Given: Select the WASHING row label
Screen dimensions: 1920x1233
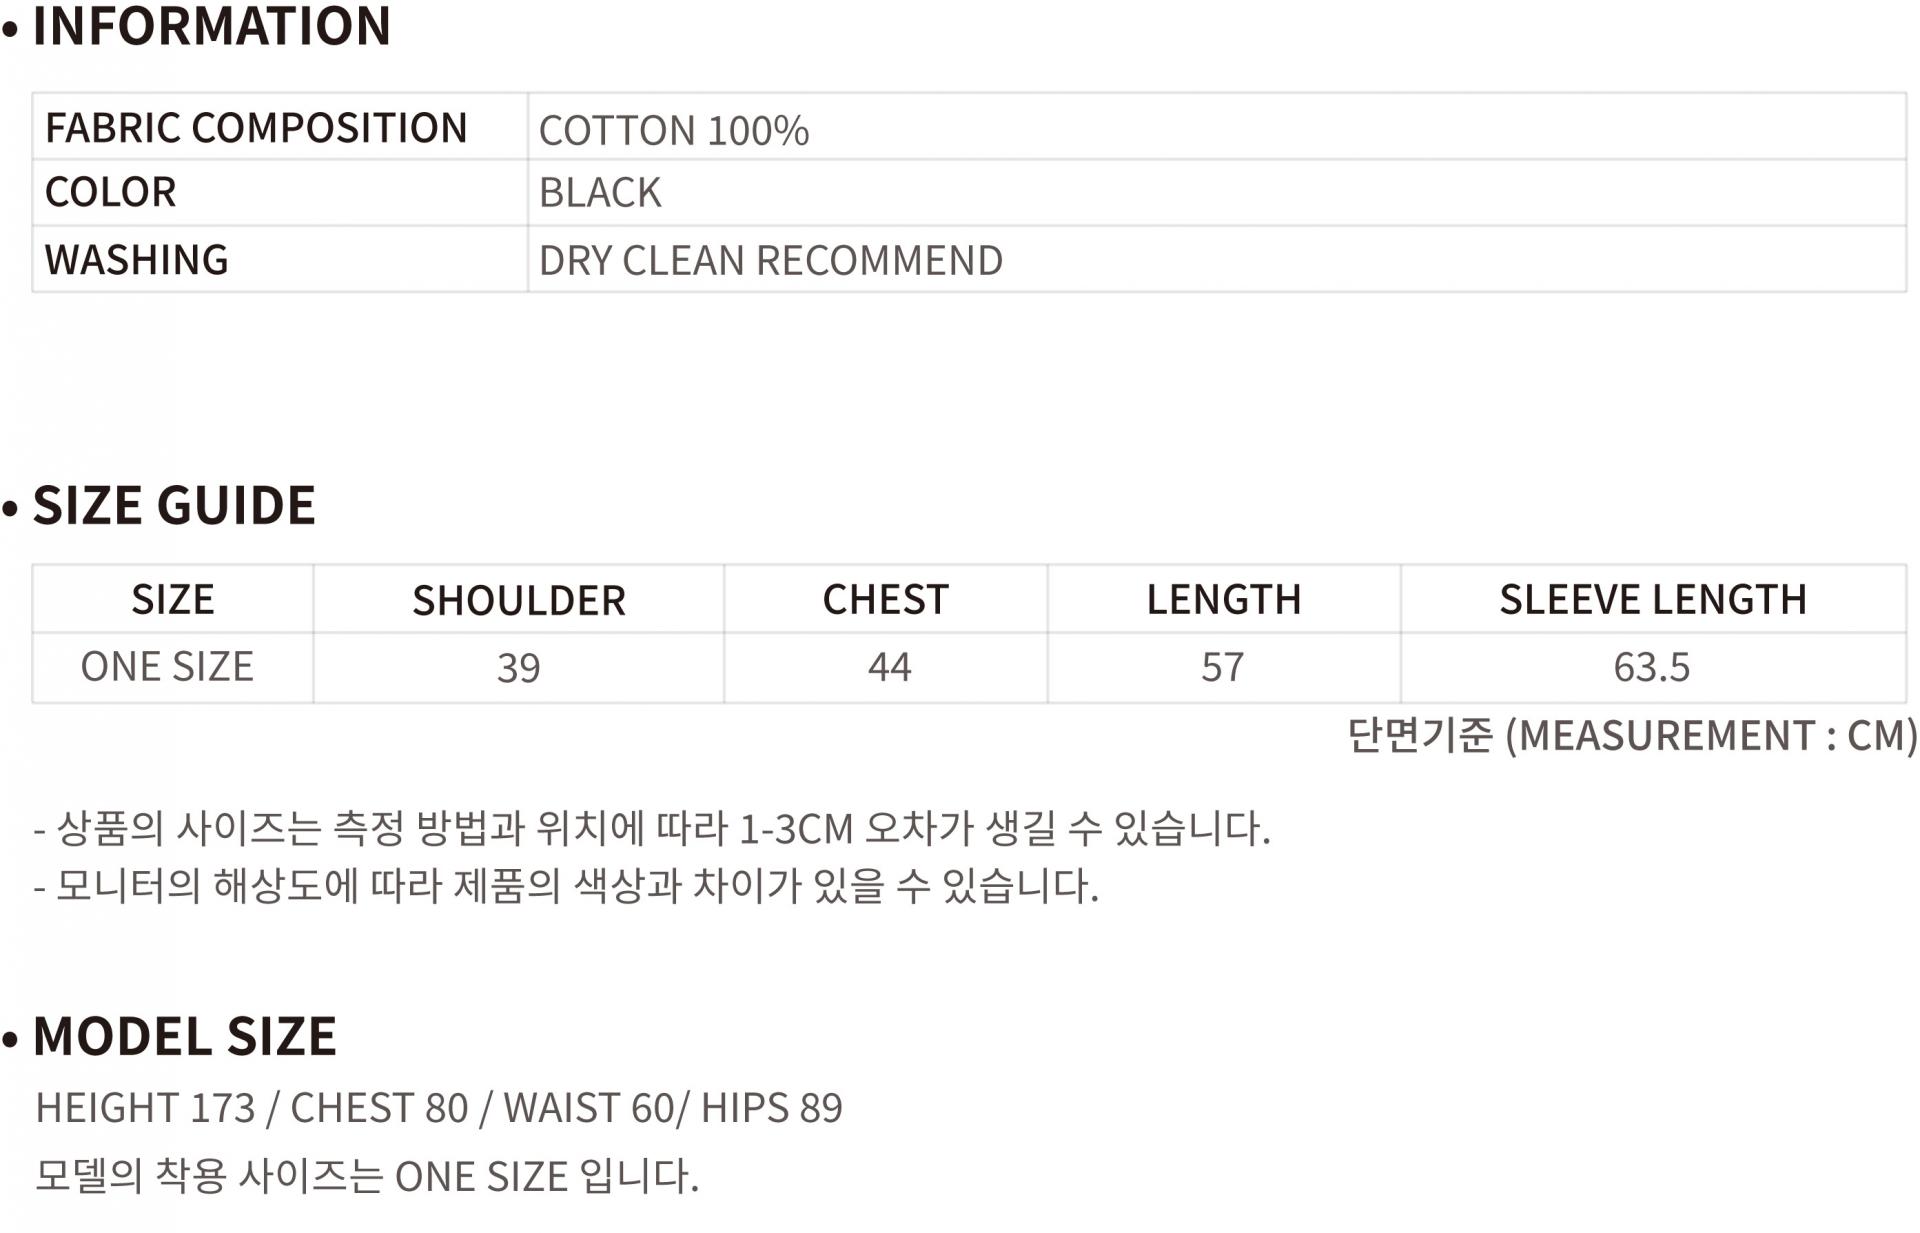Looking at the screenshot, I should 137,260.
